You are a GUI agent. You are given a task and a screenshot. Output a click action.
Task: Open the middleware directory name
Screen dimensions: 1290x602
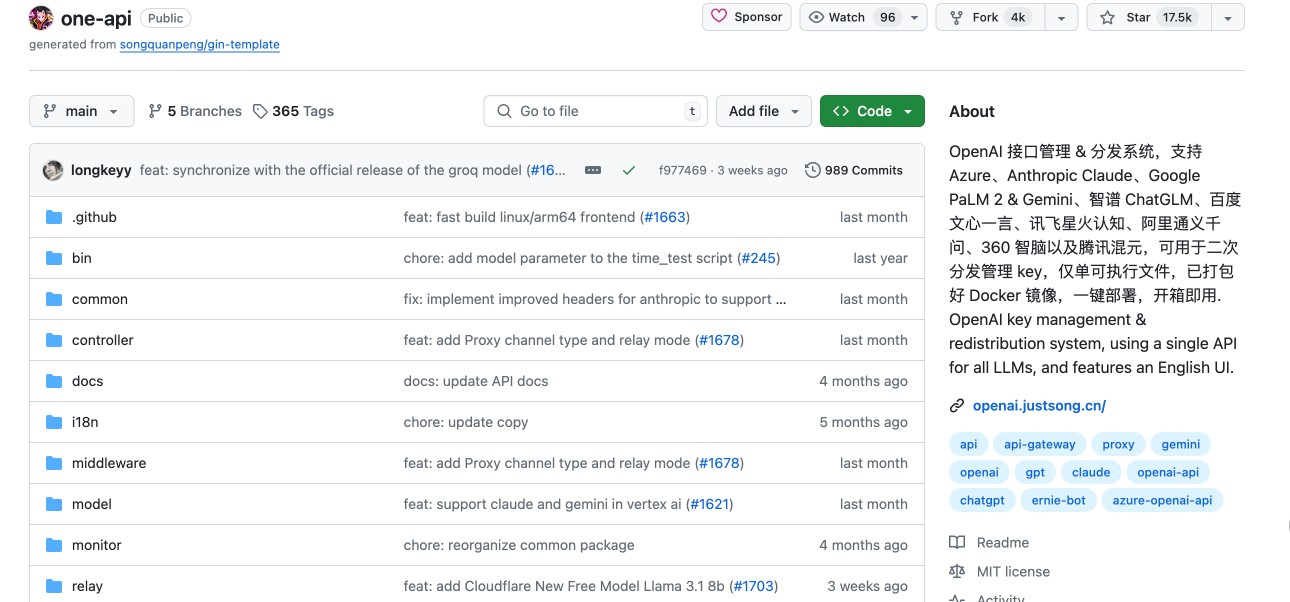109,463
